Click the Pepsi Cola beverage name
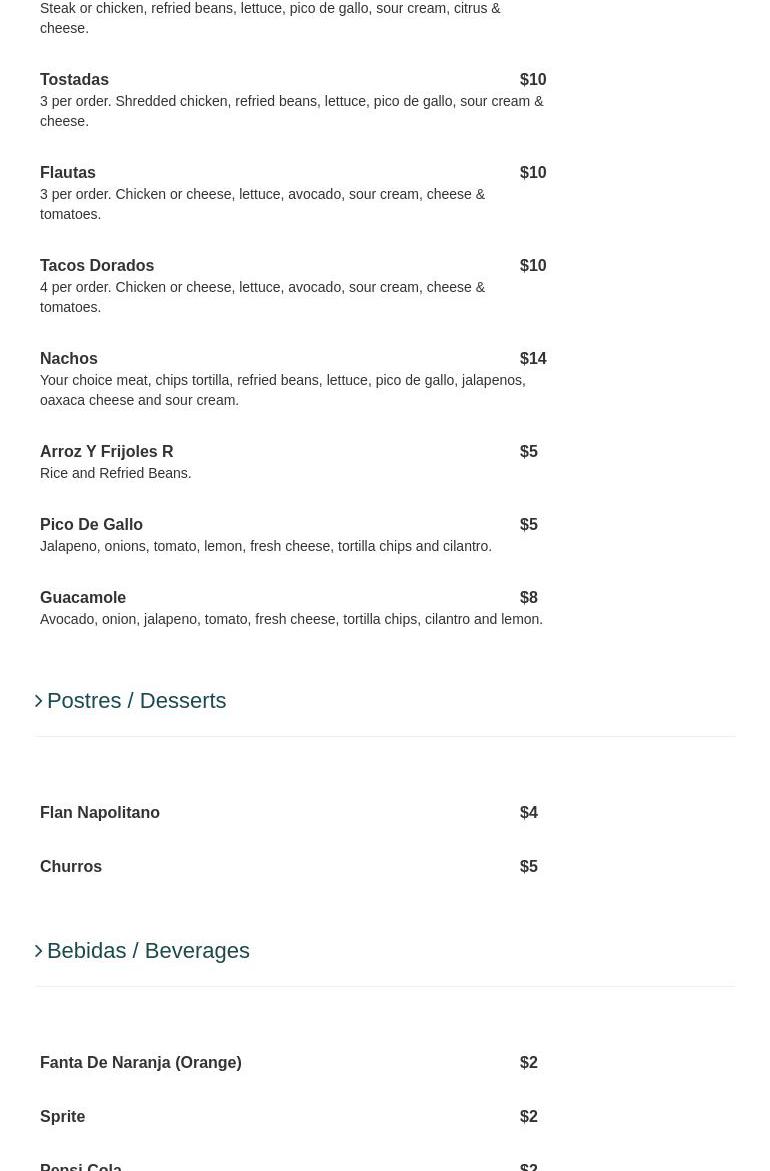Viewport: 770px width, 1171px height. click(80, 1165)
